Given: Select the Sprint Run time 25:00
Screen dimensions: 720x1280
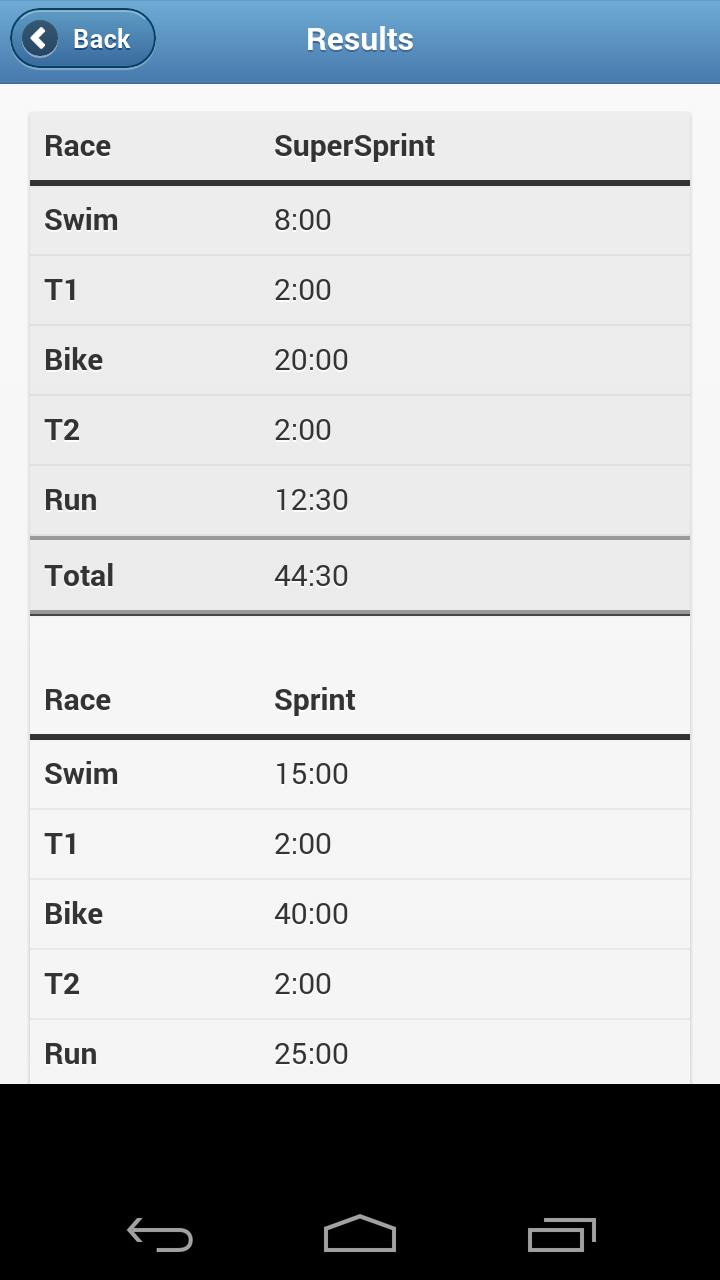Looking at the screenshot, I should [311, 1054].
